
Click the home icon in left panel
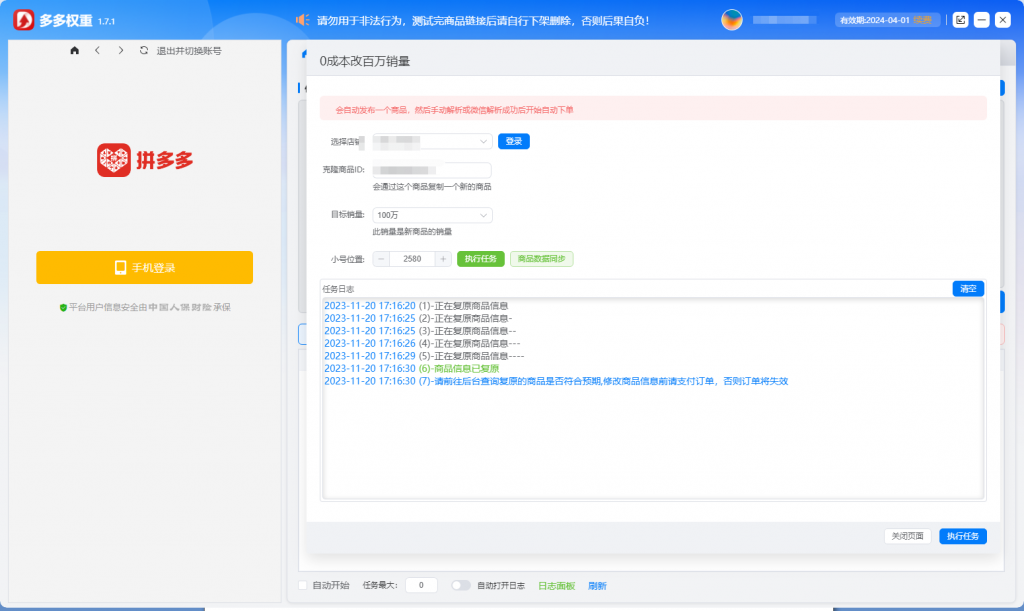[74, 50]
